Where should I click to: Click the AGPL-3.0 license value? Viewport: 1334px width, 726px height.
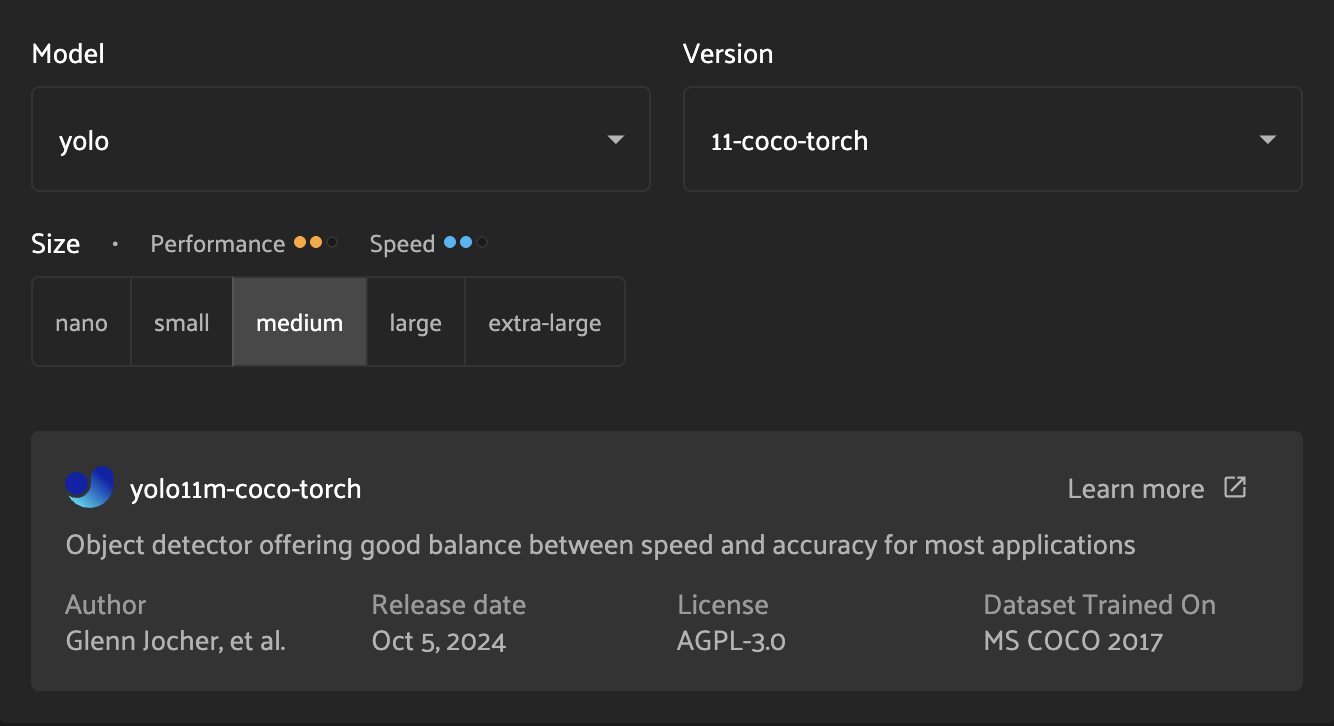tap(731, 641)
